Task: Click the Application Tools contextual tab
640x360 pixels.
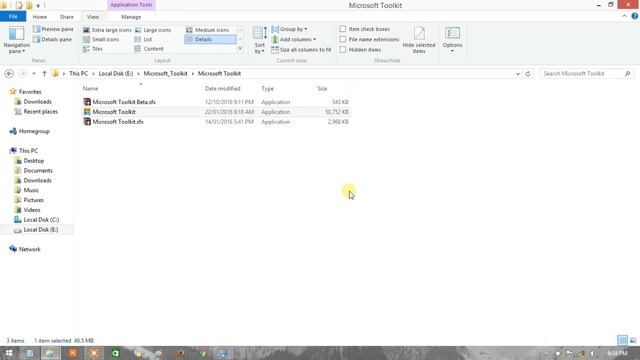Action: (131, 5)
